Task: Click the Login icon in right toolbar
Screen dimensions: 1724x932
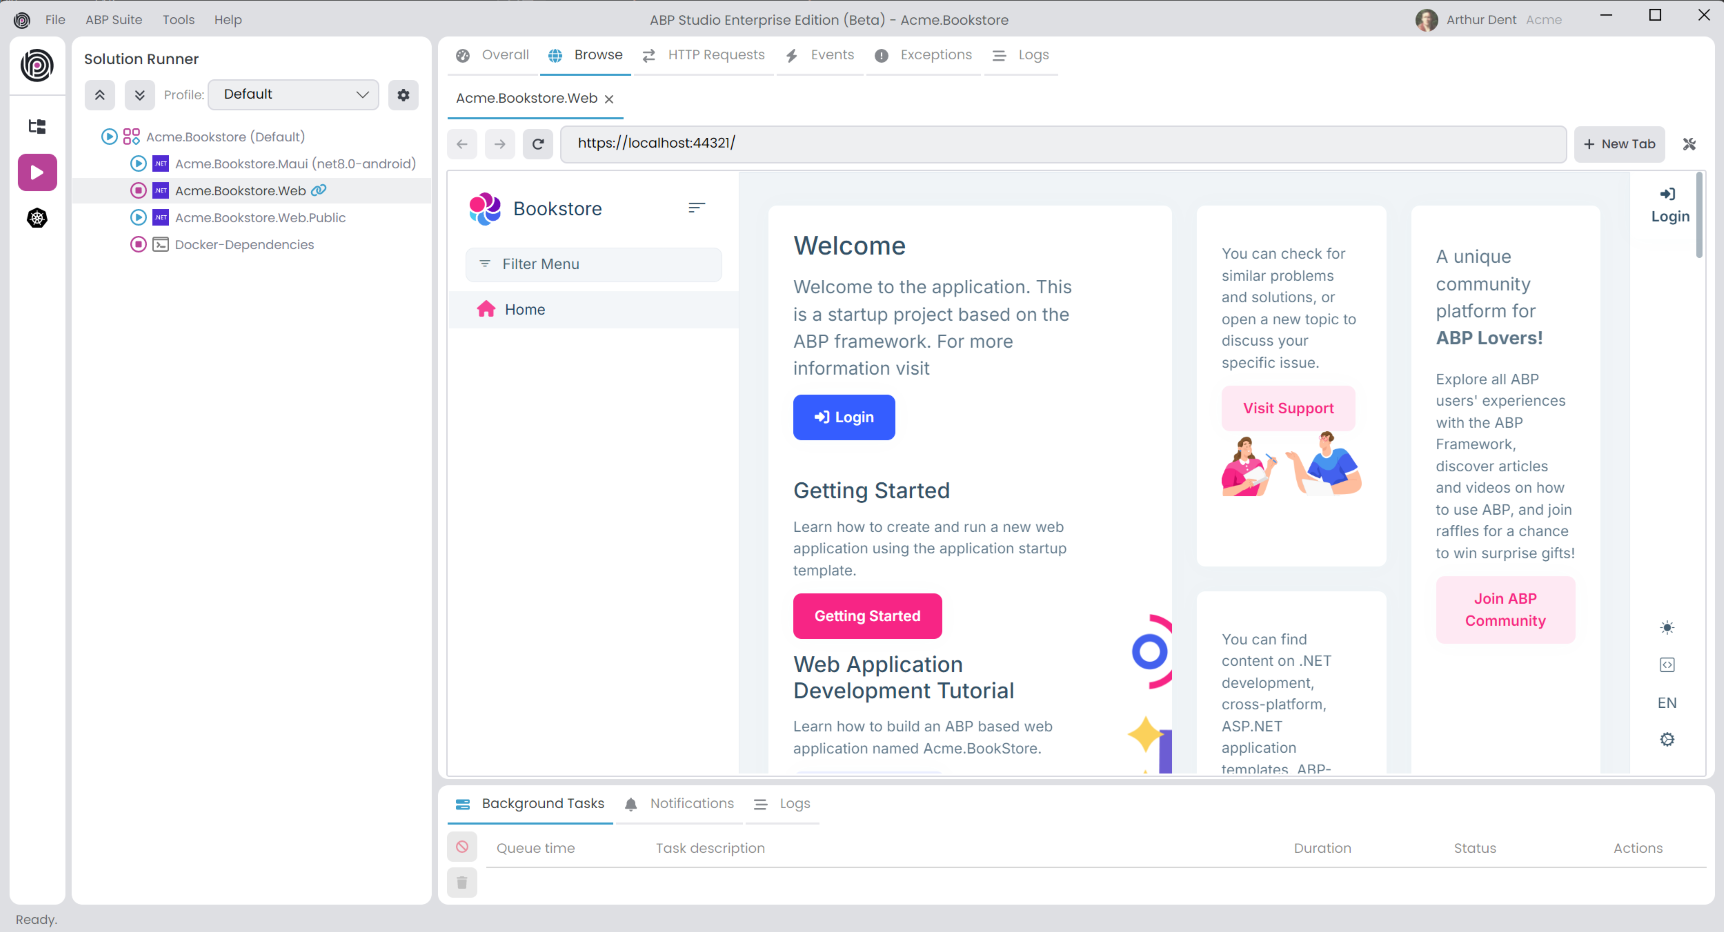Action: [1668, 194]
